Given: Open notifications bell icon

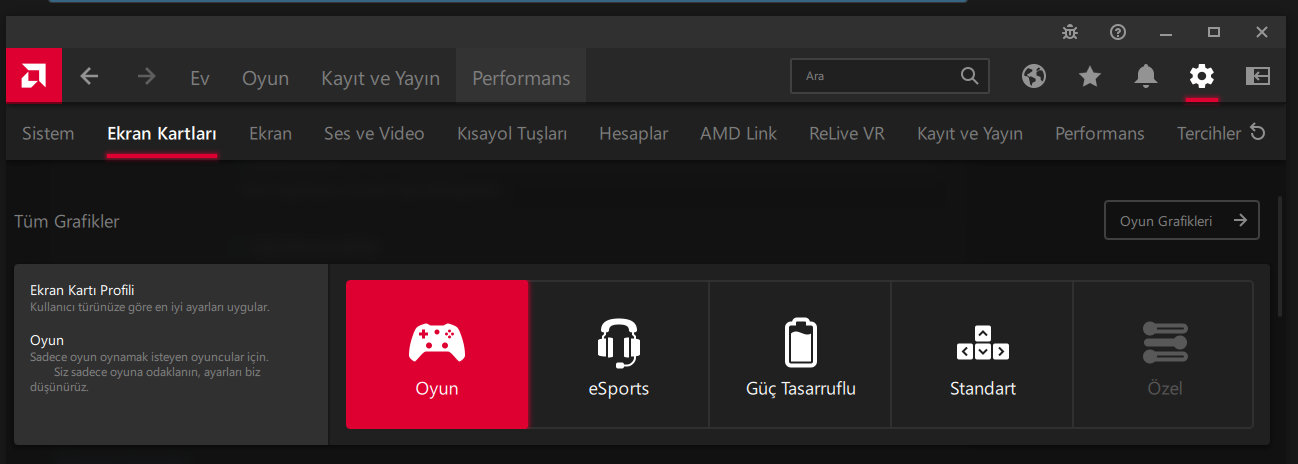Looking at the screenshot, I should (x=1146, y=76).
